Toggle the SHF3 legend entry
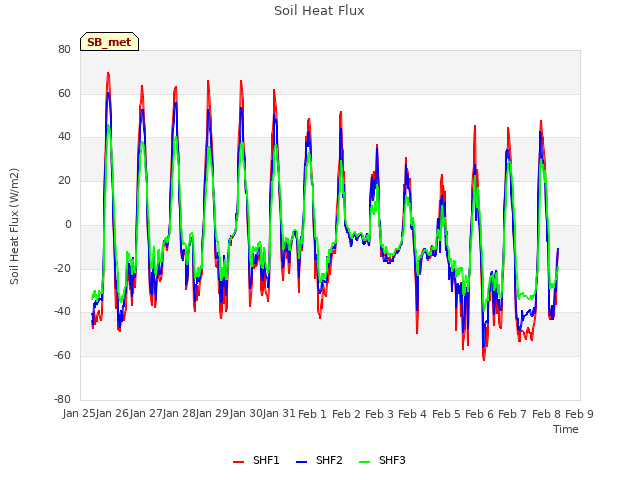The width and height of the screenshot is (640, 480). point(382,460)
